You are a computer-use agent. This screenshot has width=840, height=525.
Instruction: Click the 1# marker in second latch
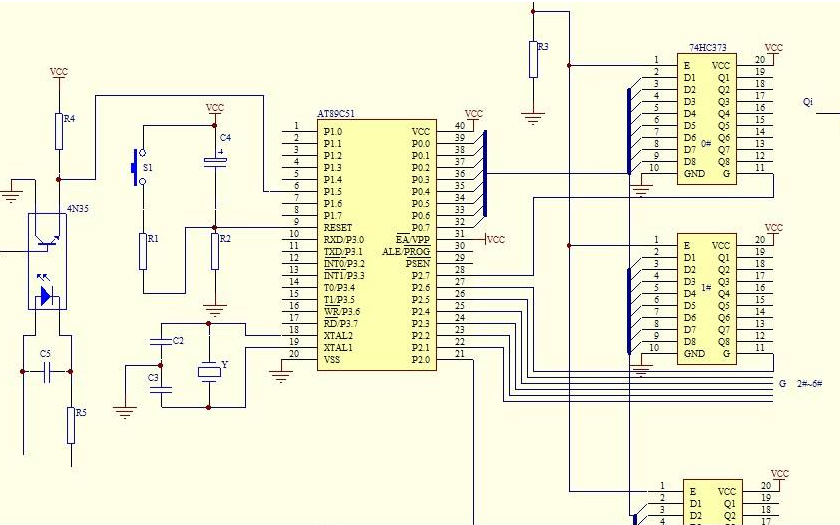(x=706, y=288)
